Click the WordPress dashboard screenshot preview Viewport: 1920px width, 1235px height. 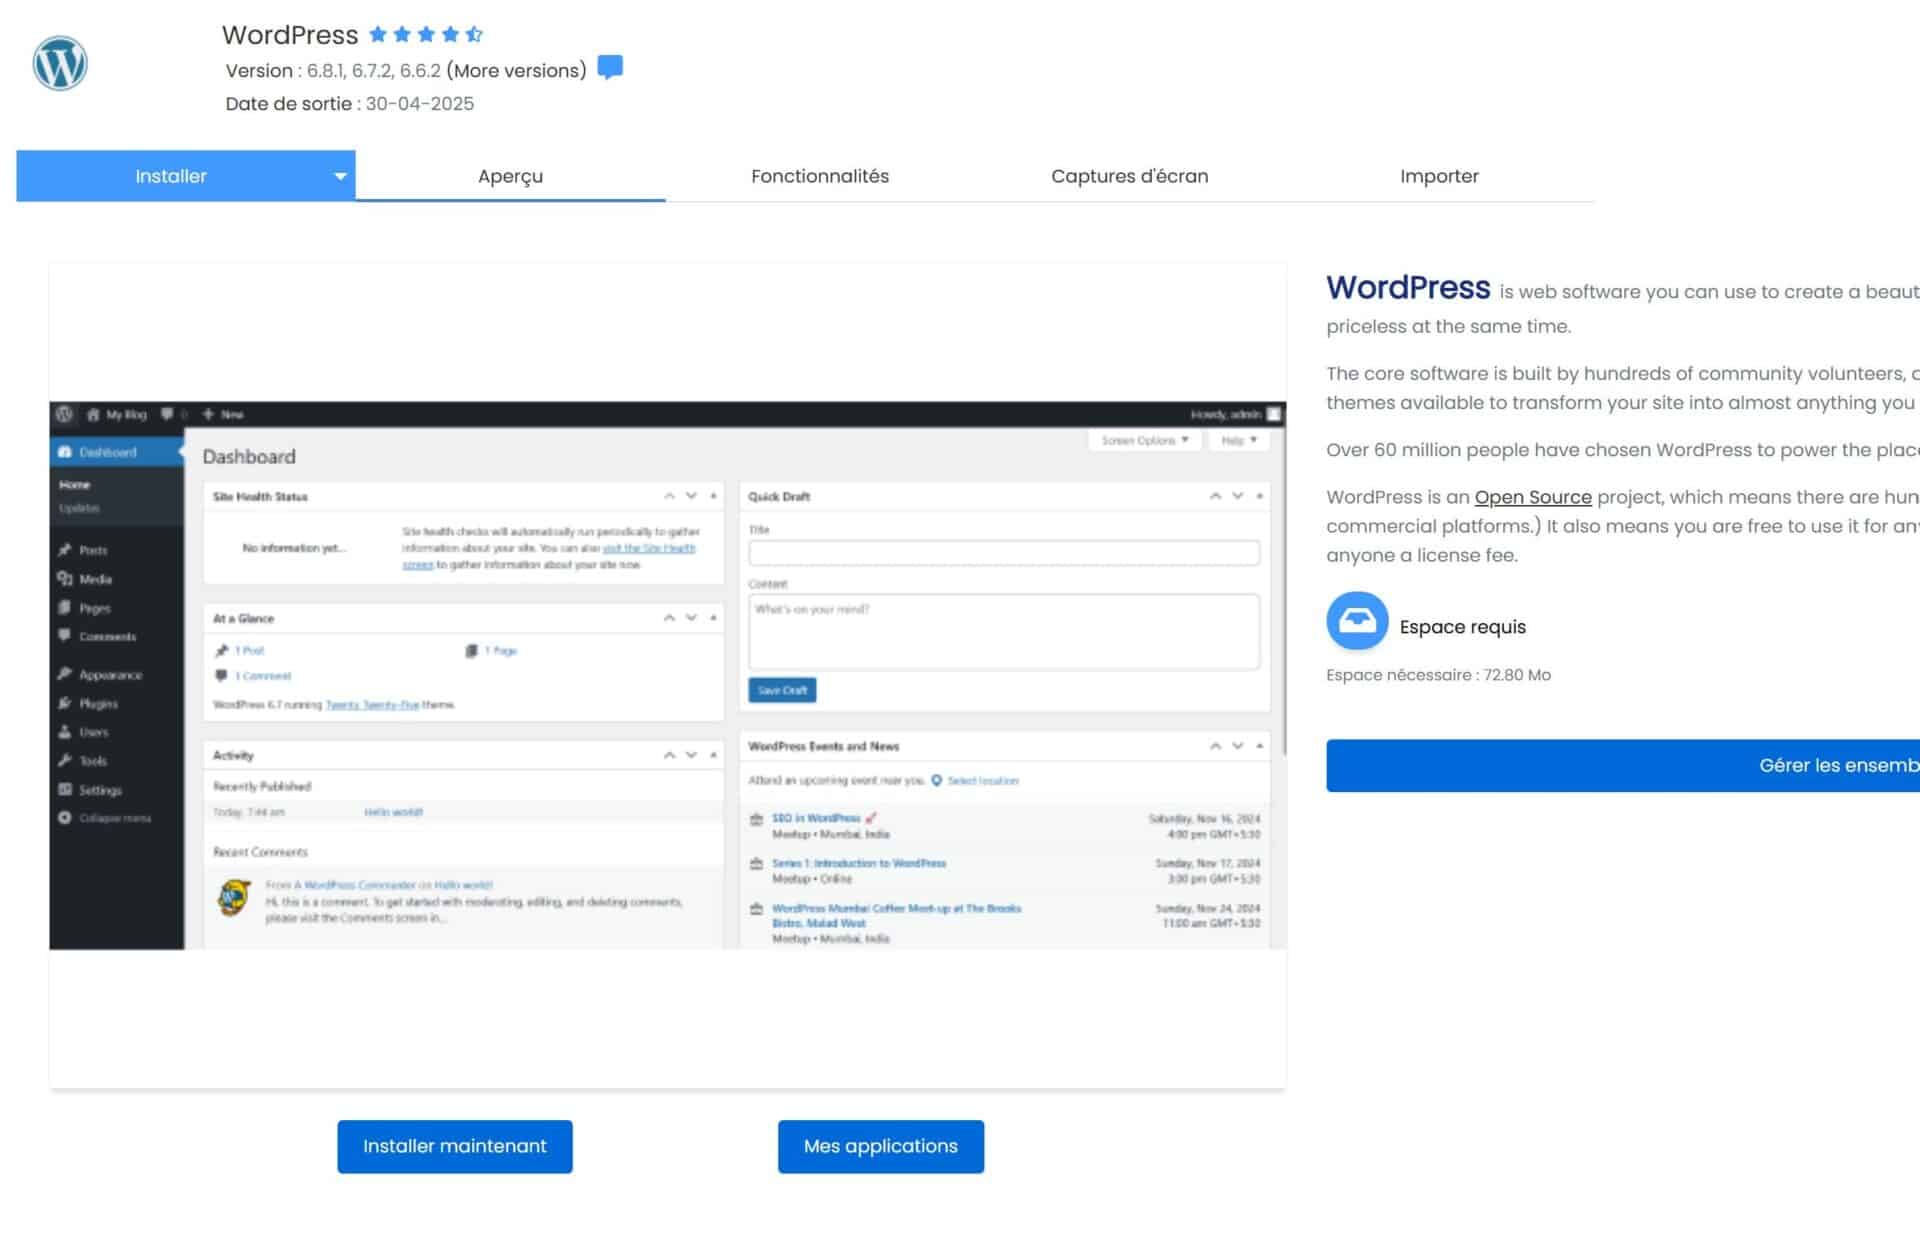pos(667,675)
